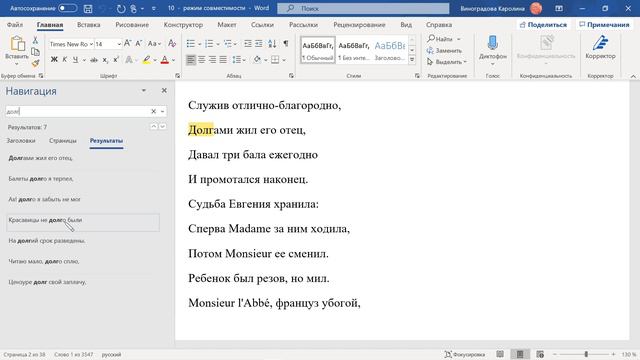The width and height of the screenshot is (640, 360).
Task: Open the Файл menu
Action: coord(15,25)
